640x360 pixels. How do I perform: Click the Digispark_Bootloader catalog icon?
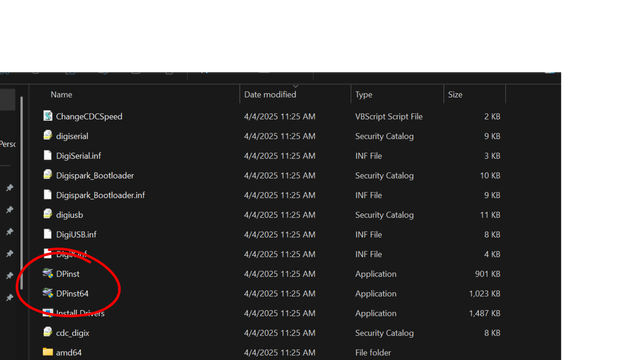[x=48, y=175]
